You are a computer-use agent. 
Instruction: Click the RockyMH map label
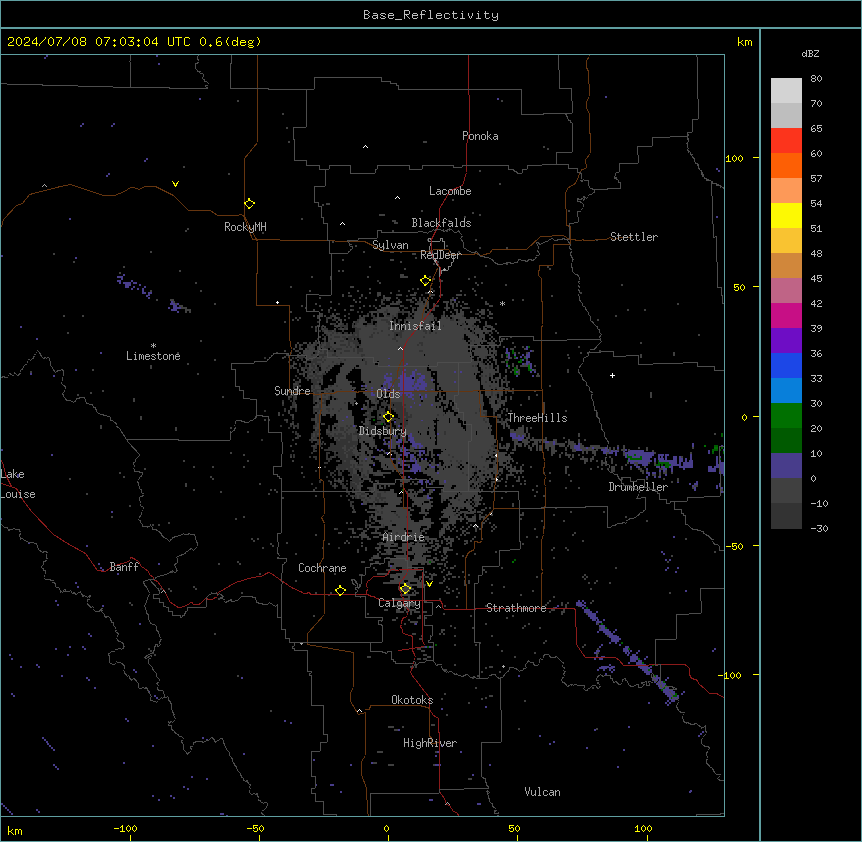click(x=245, y=227)
